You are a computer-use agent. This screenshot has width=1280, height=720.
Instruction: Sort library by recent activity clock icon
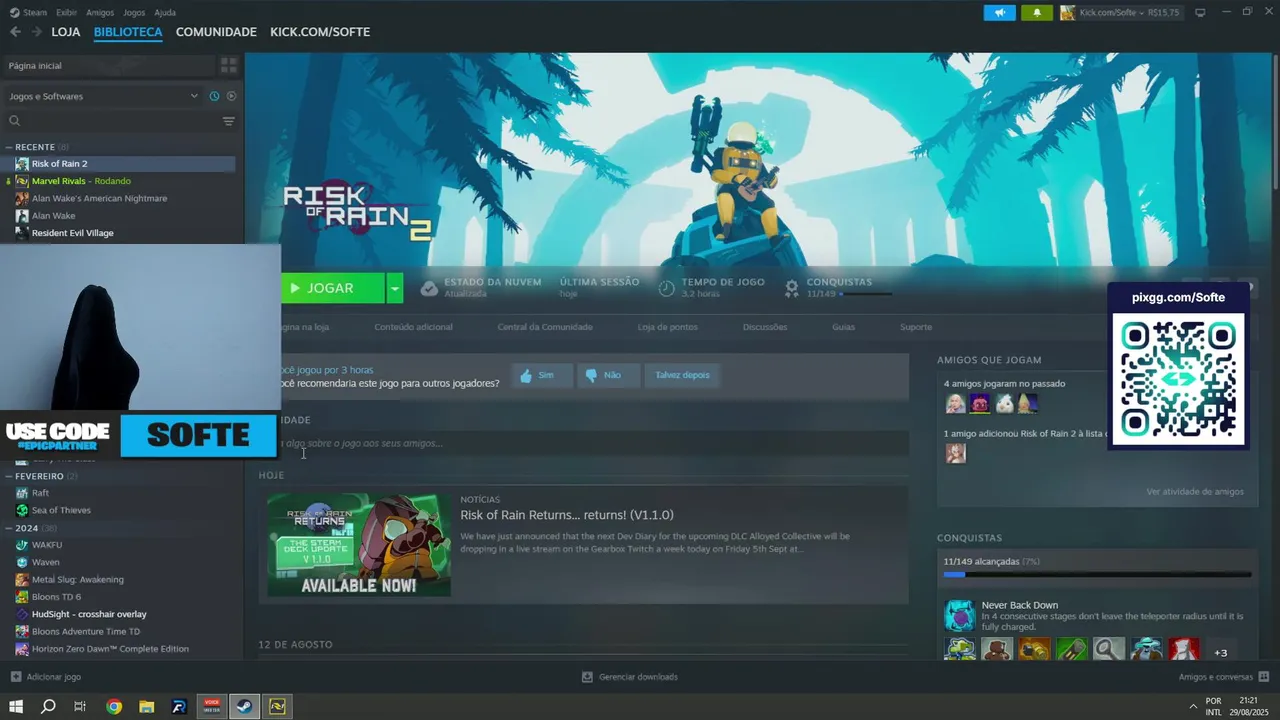click(x=214, y=96)
